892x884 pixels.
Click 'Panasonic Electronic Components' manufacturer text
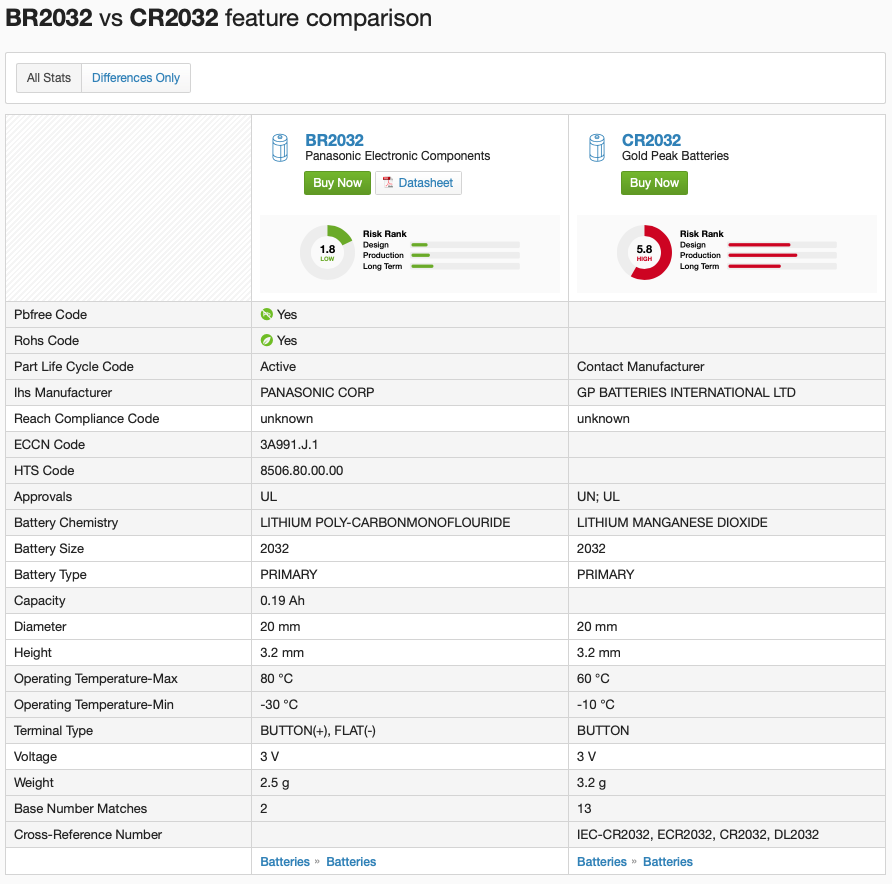(398, 156)
